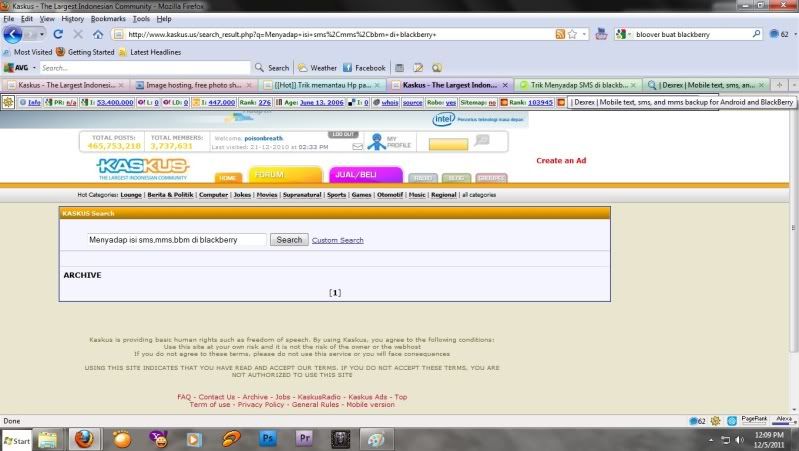Click the volume speaker tray icon
The image size is (799, 451).
point(739,440)
